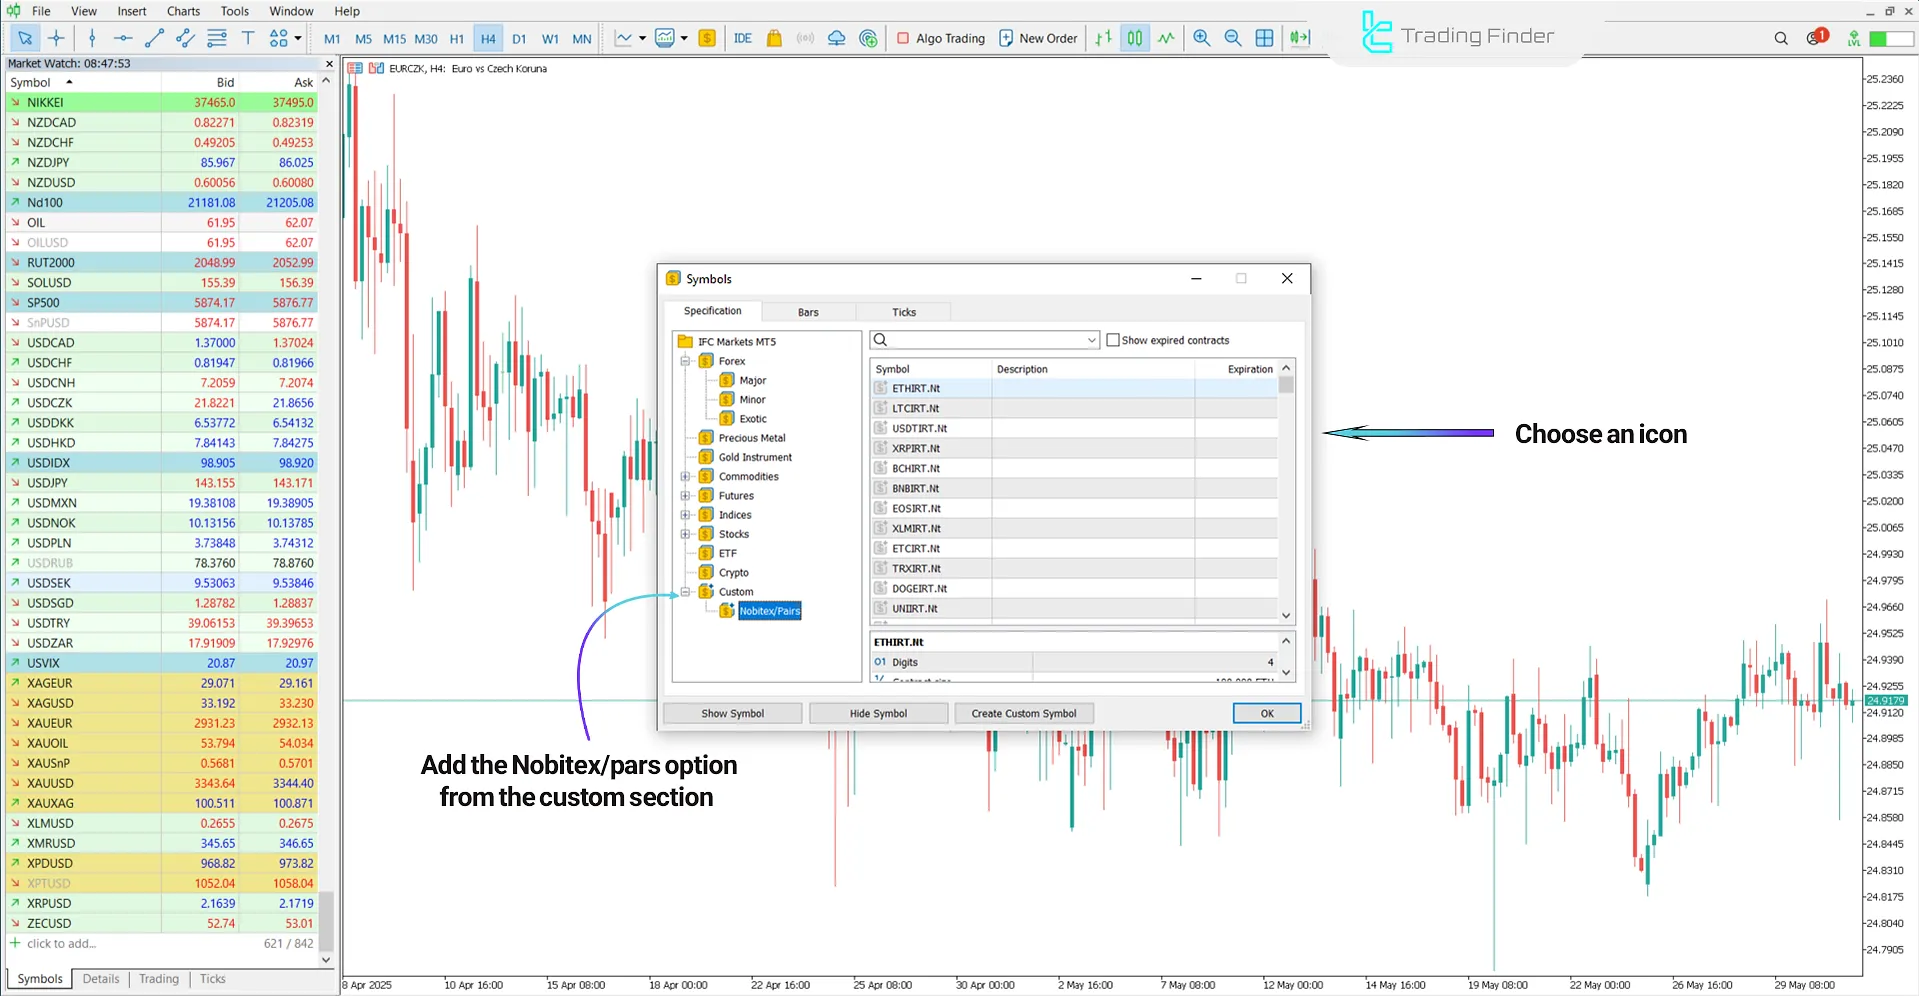The height and width of the screenshot is (996, 1919).
Task: Open the Charts menu
Action: pyautogui.click(x=183, y=11)
